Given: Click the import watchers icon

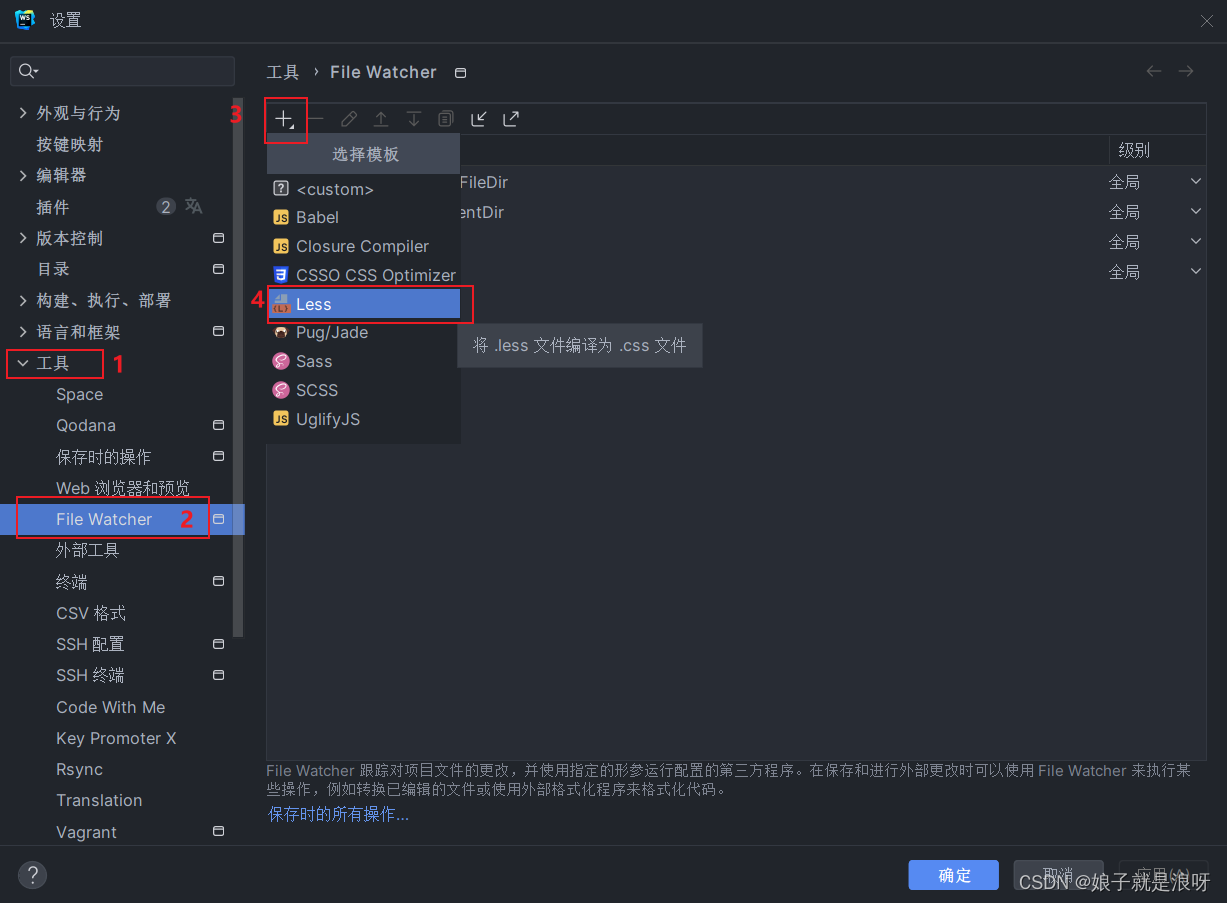Looking at the screenshot, I should tap(479, 118).
